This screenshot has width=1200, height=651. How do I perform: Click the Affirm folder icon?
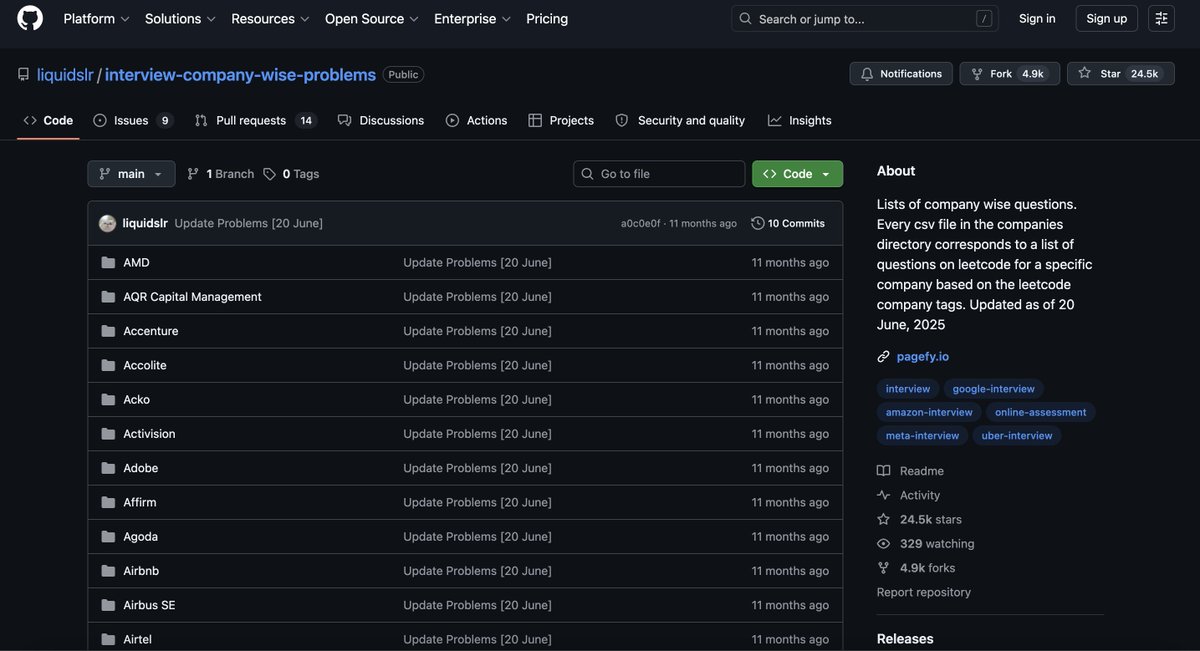click(x=108, y=502)
